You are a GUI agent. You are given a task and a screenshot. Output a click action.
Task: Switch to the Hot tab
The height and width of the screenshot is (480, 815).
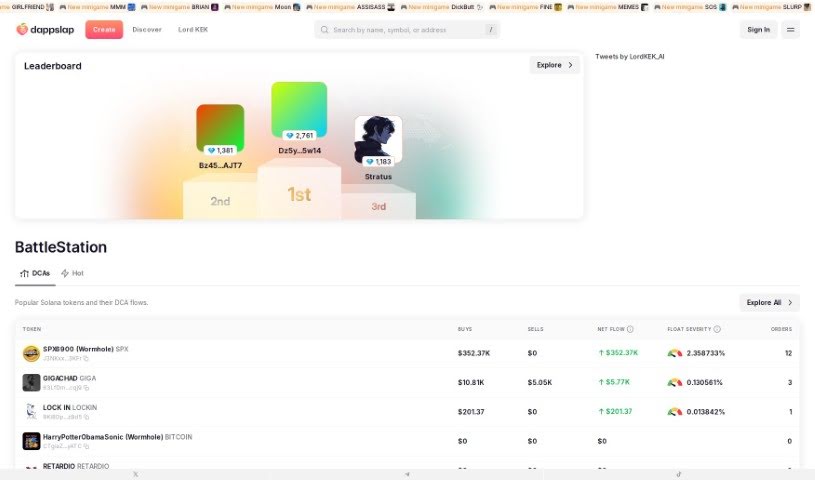[72, 274]
